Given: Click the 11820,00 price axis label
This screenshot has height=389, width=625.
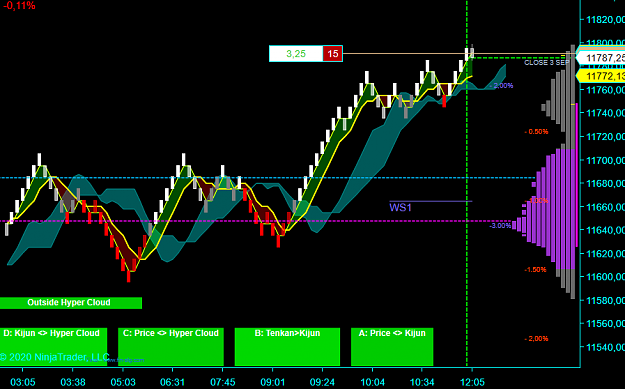Looking at the screenshot, I should click(x=605, y=20).
